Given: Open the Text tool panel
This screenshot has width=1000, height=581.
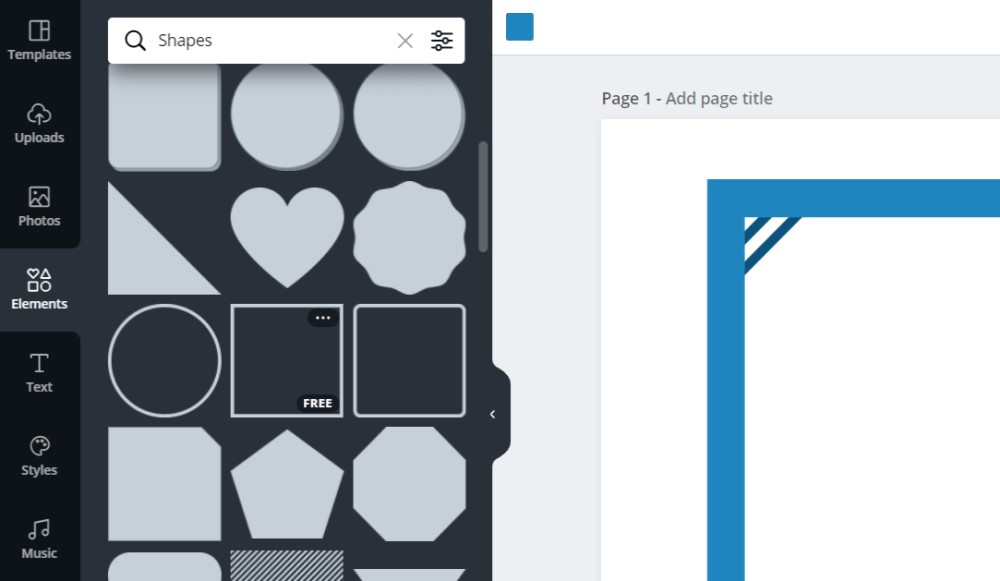Looking at the screenshot, I should tap(39, 373).
